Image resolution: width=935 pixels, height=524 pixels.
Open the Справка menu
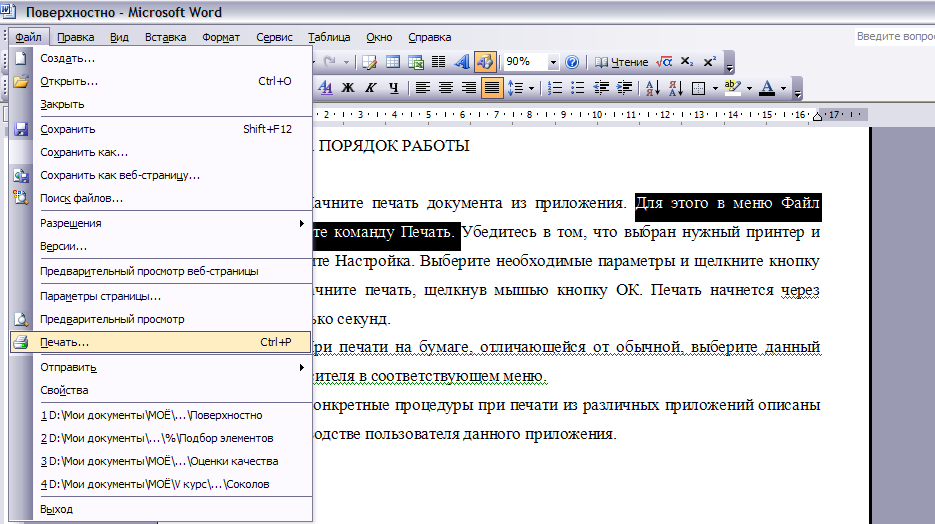[x=429, y=37]
